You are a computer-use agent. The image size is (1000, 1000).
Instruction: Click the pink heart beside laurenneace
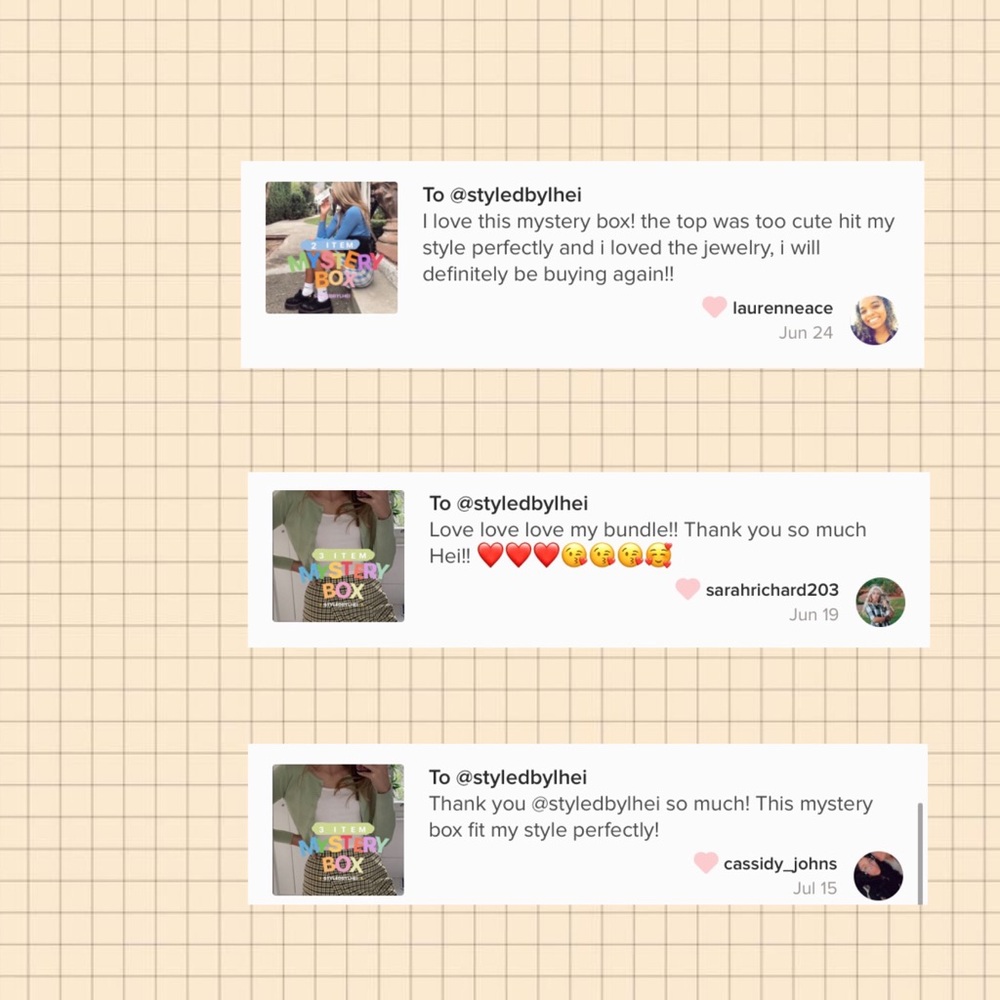pos(714,307)
